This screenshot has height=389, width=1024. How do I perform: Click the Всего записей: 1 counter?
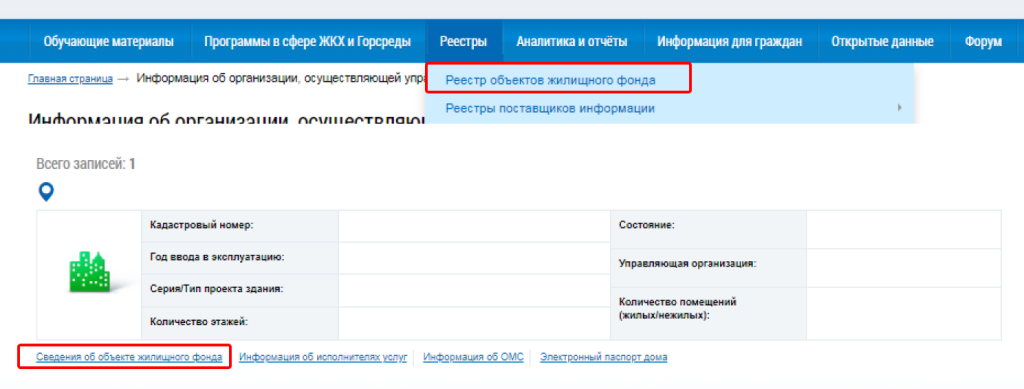(86, 164)
